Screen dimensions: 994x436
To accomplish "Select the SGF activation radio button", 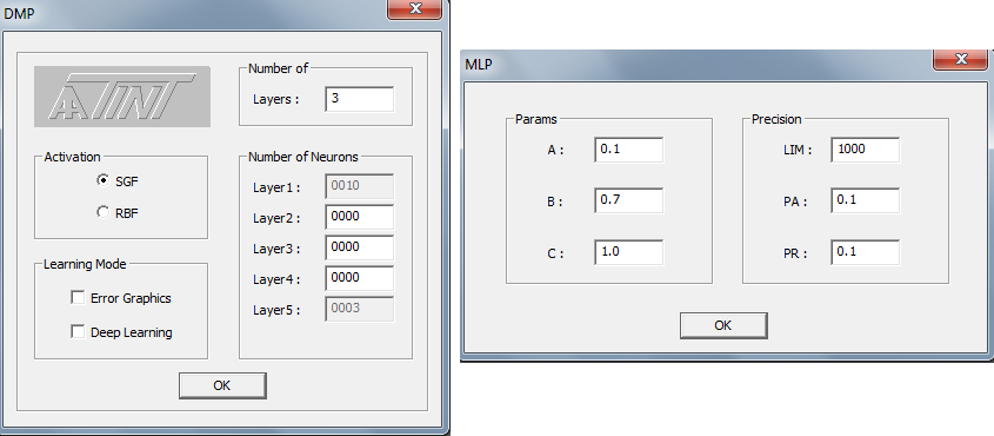I will (103, 181).
